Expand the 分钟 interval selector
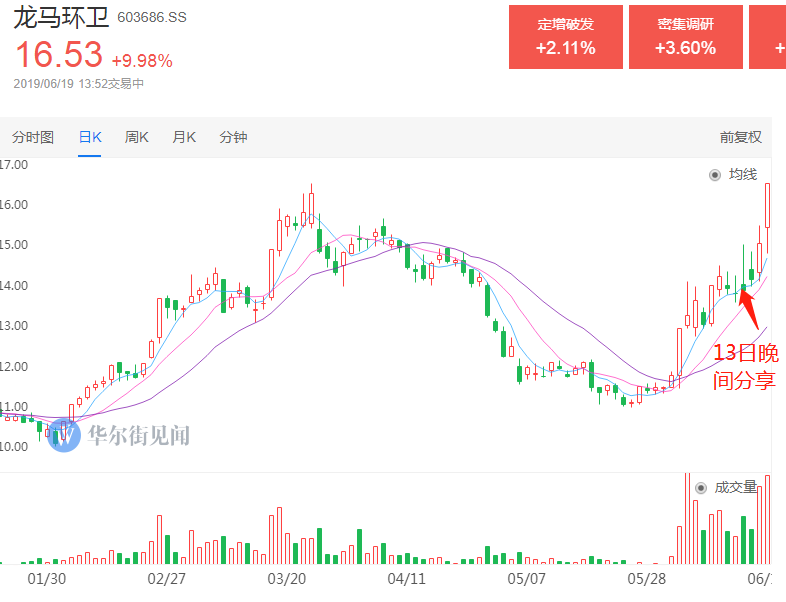The image size is (786, 602). click(x=233, y=137)
